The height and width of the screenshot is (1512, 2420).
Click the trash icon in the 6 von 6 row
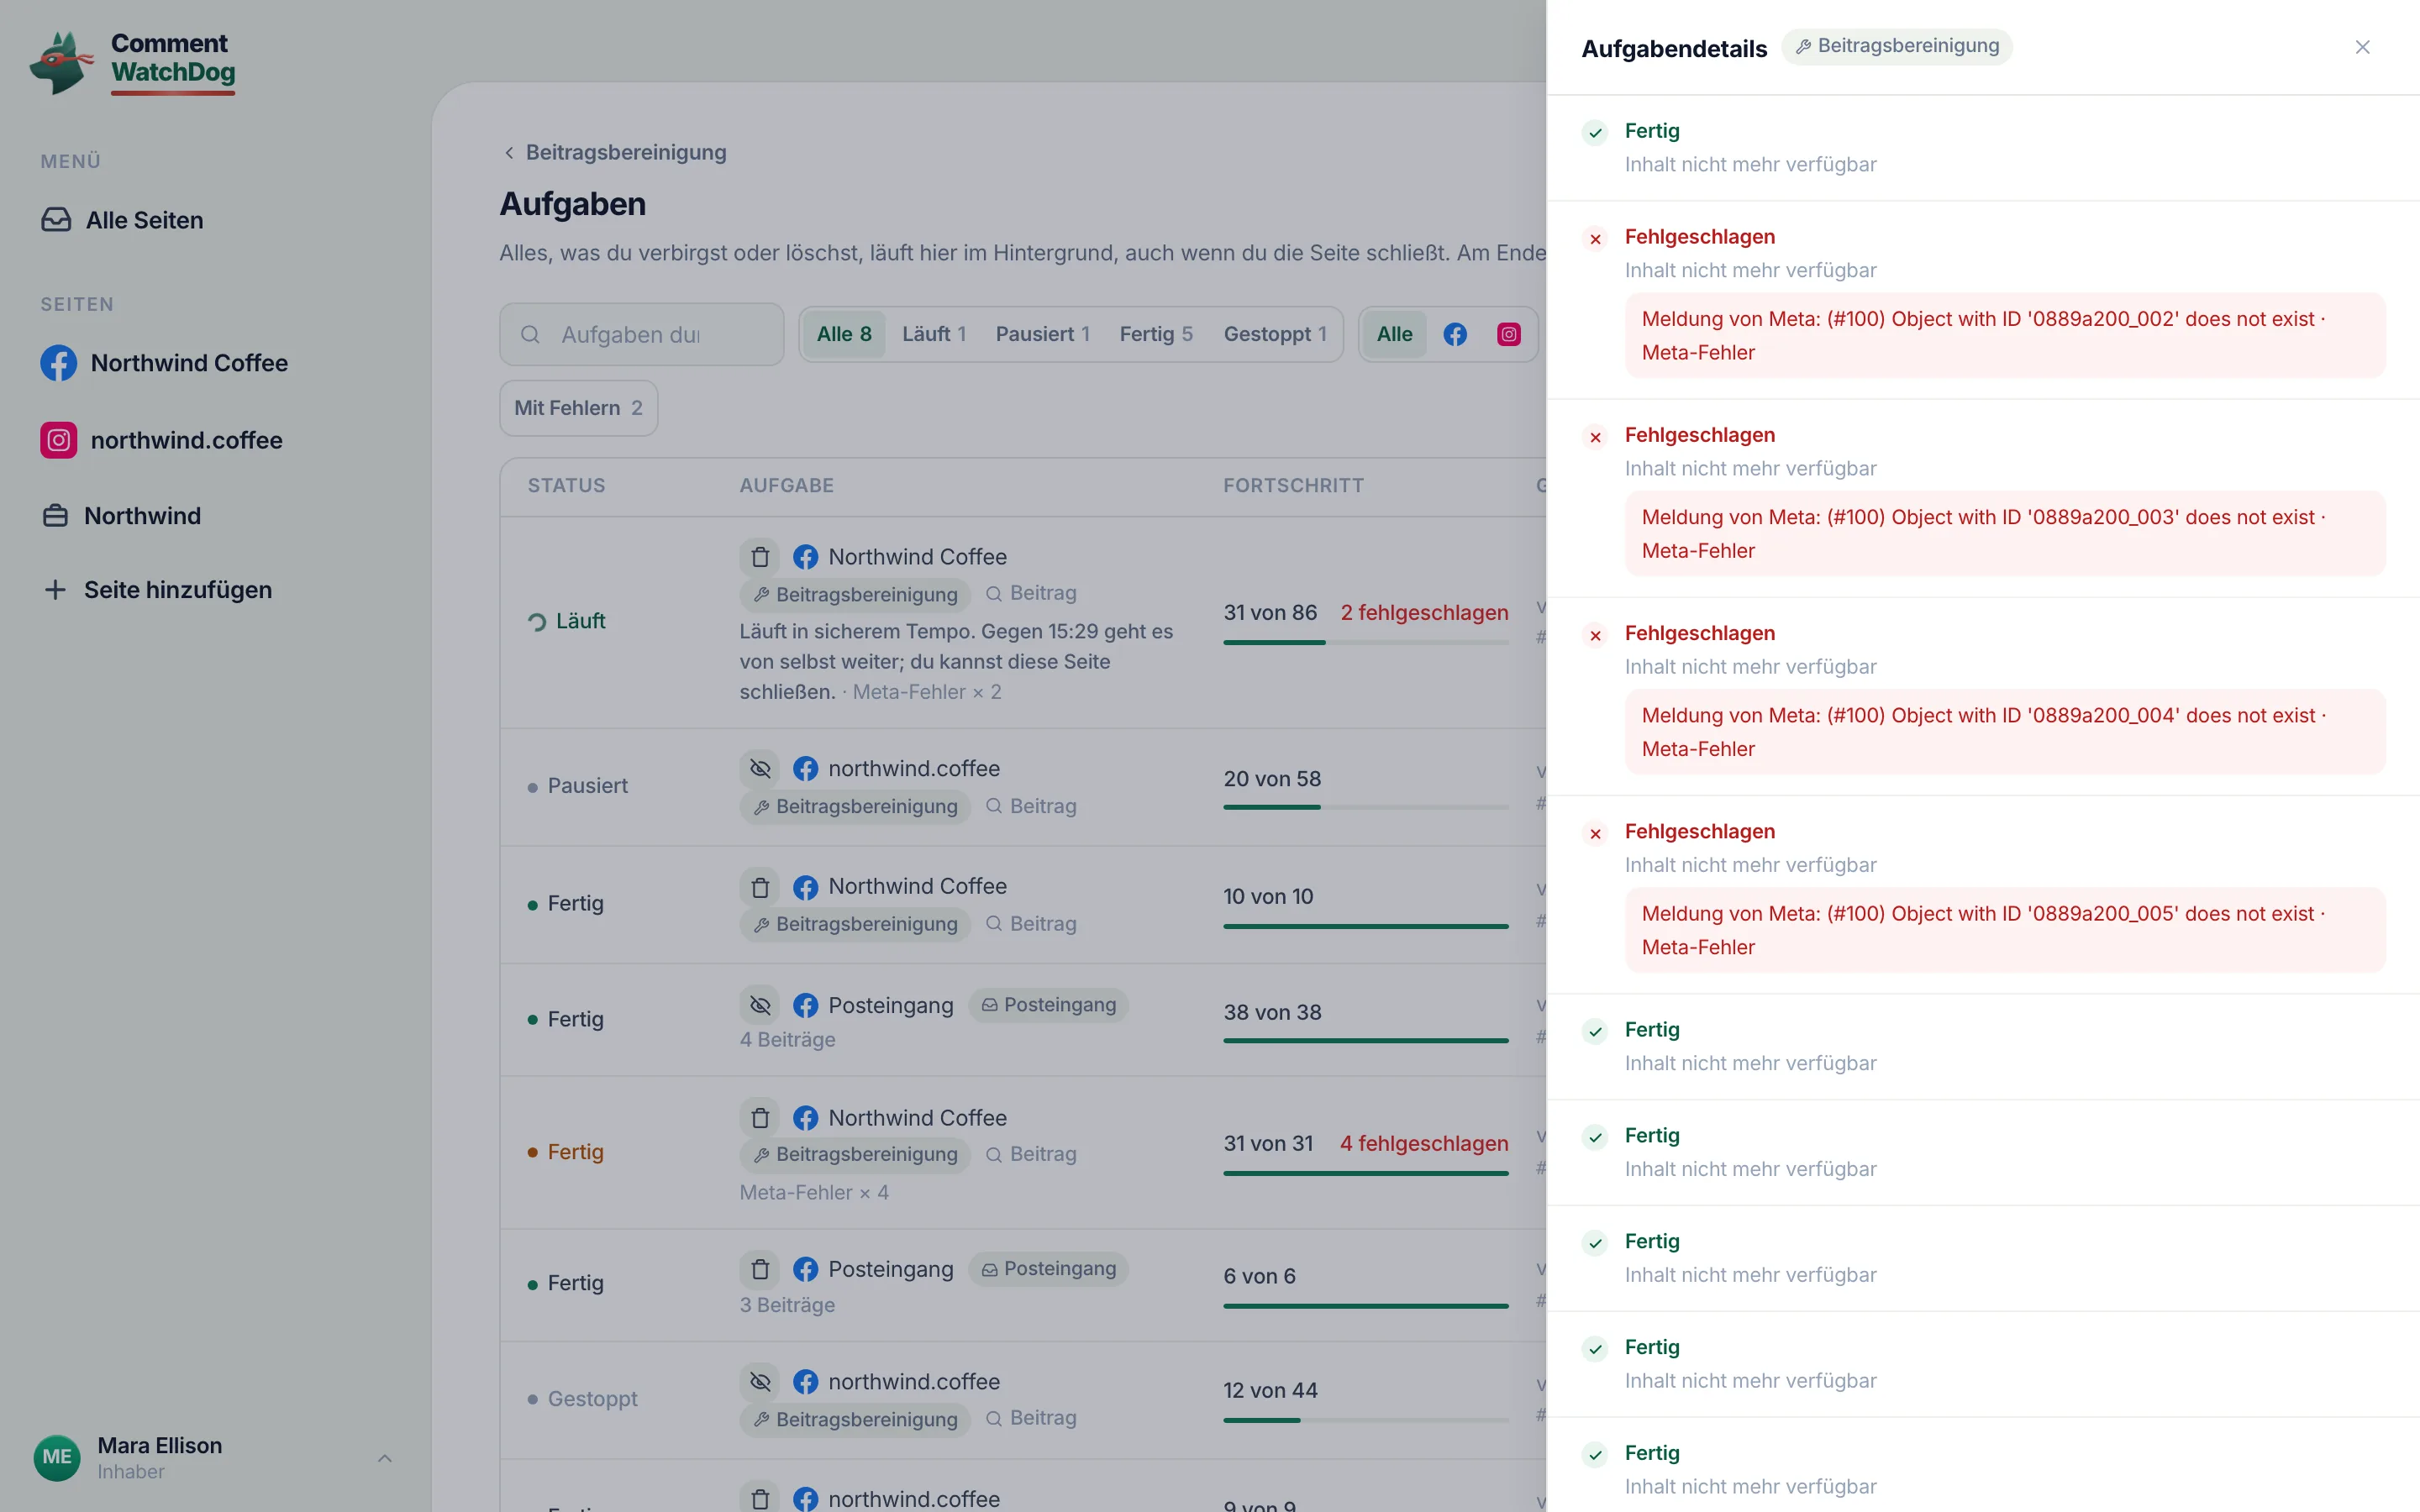point(760,1269)
